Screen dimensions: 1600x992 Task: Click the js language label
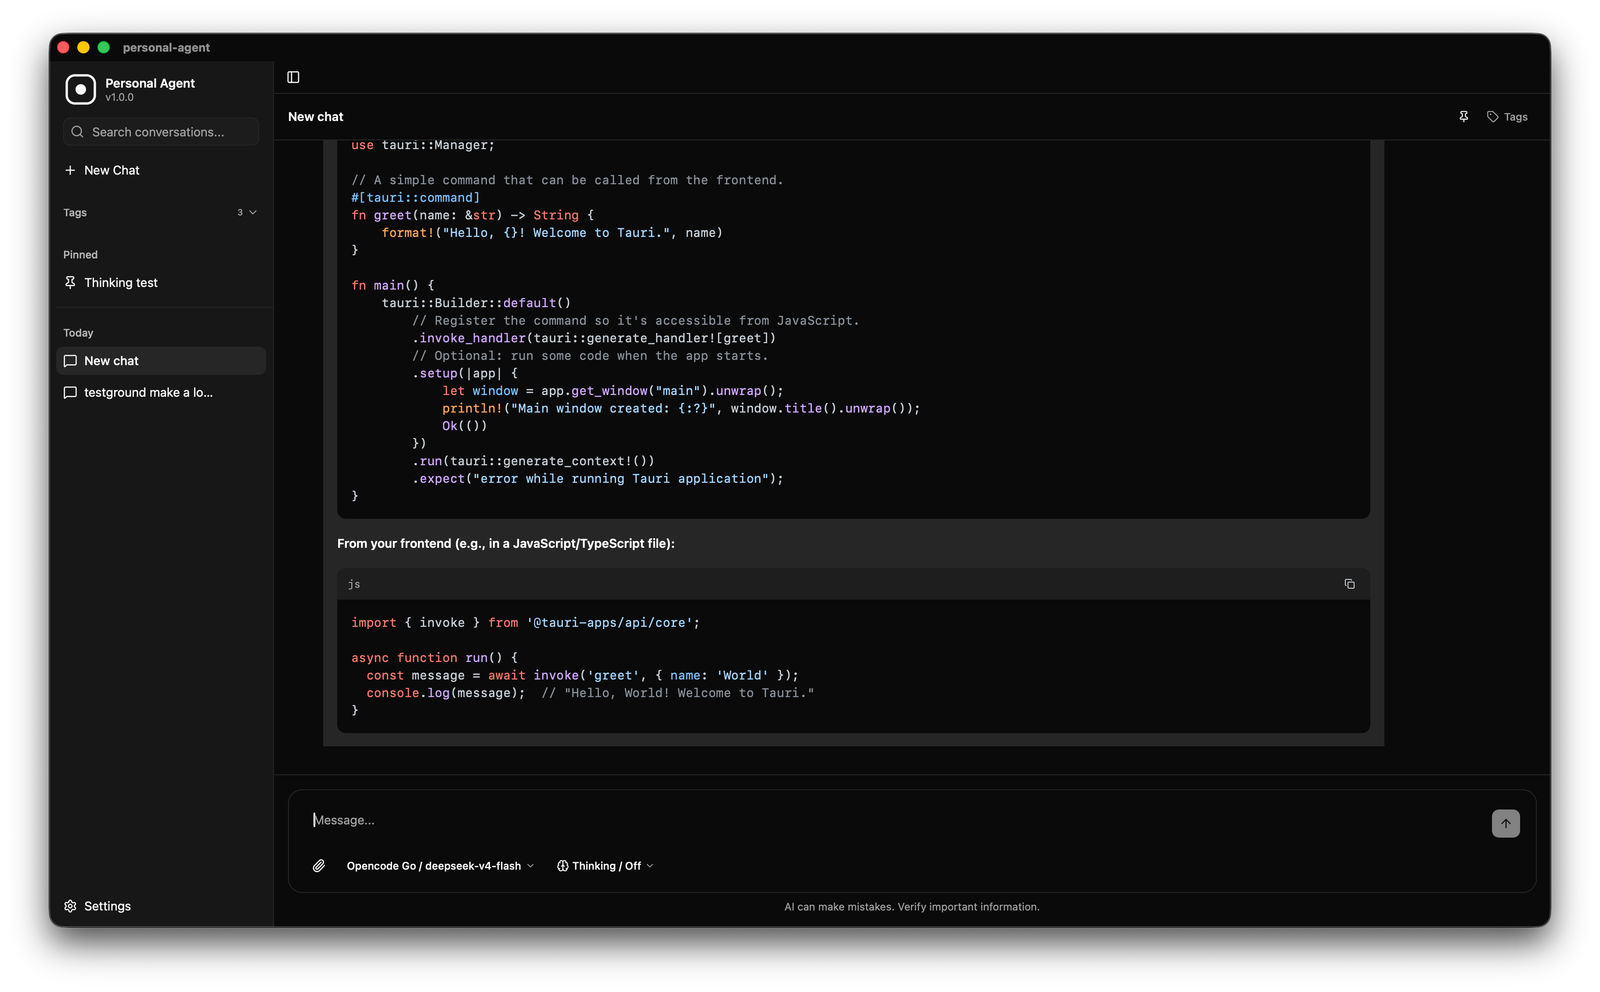354,584
